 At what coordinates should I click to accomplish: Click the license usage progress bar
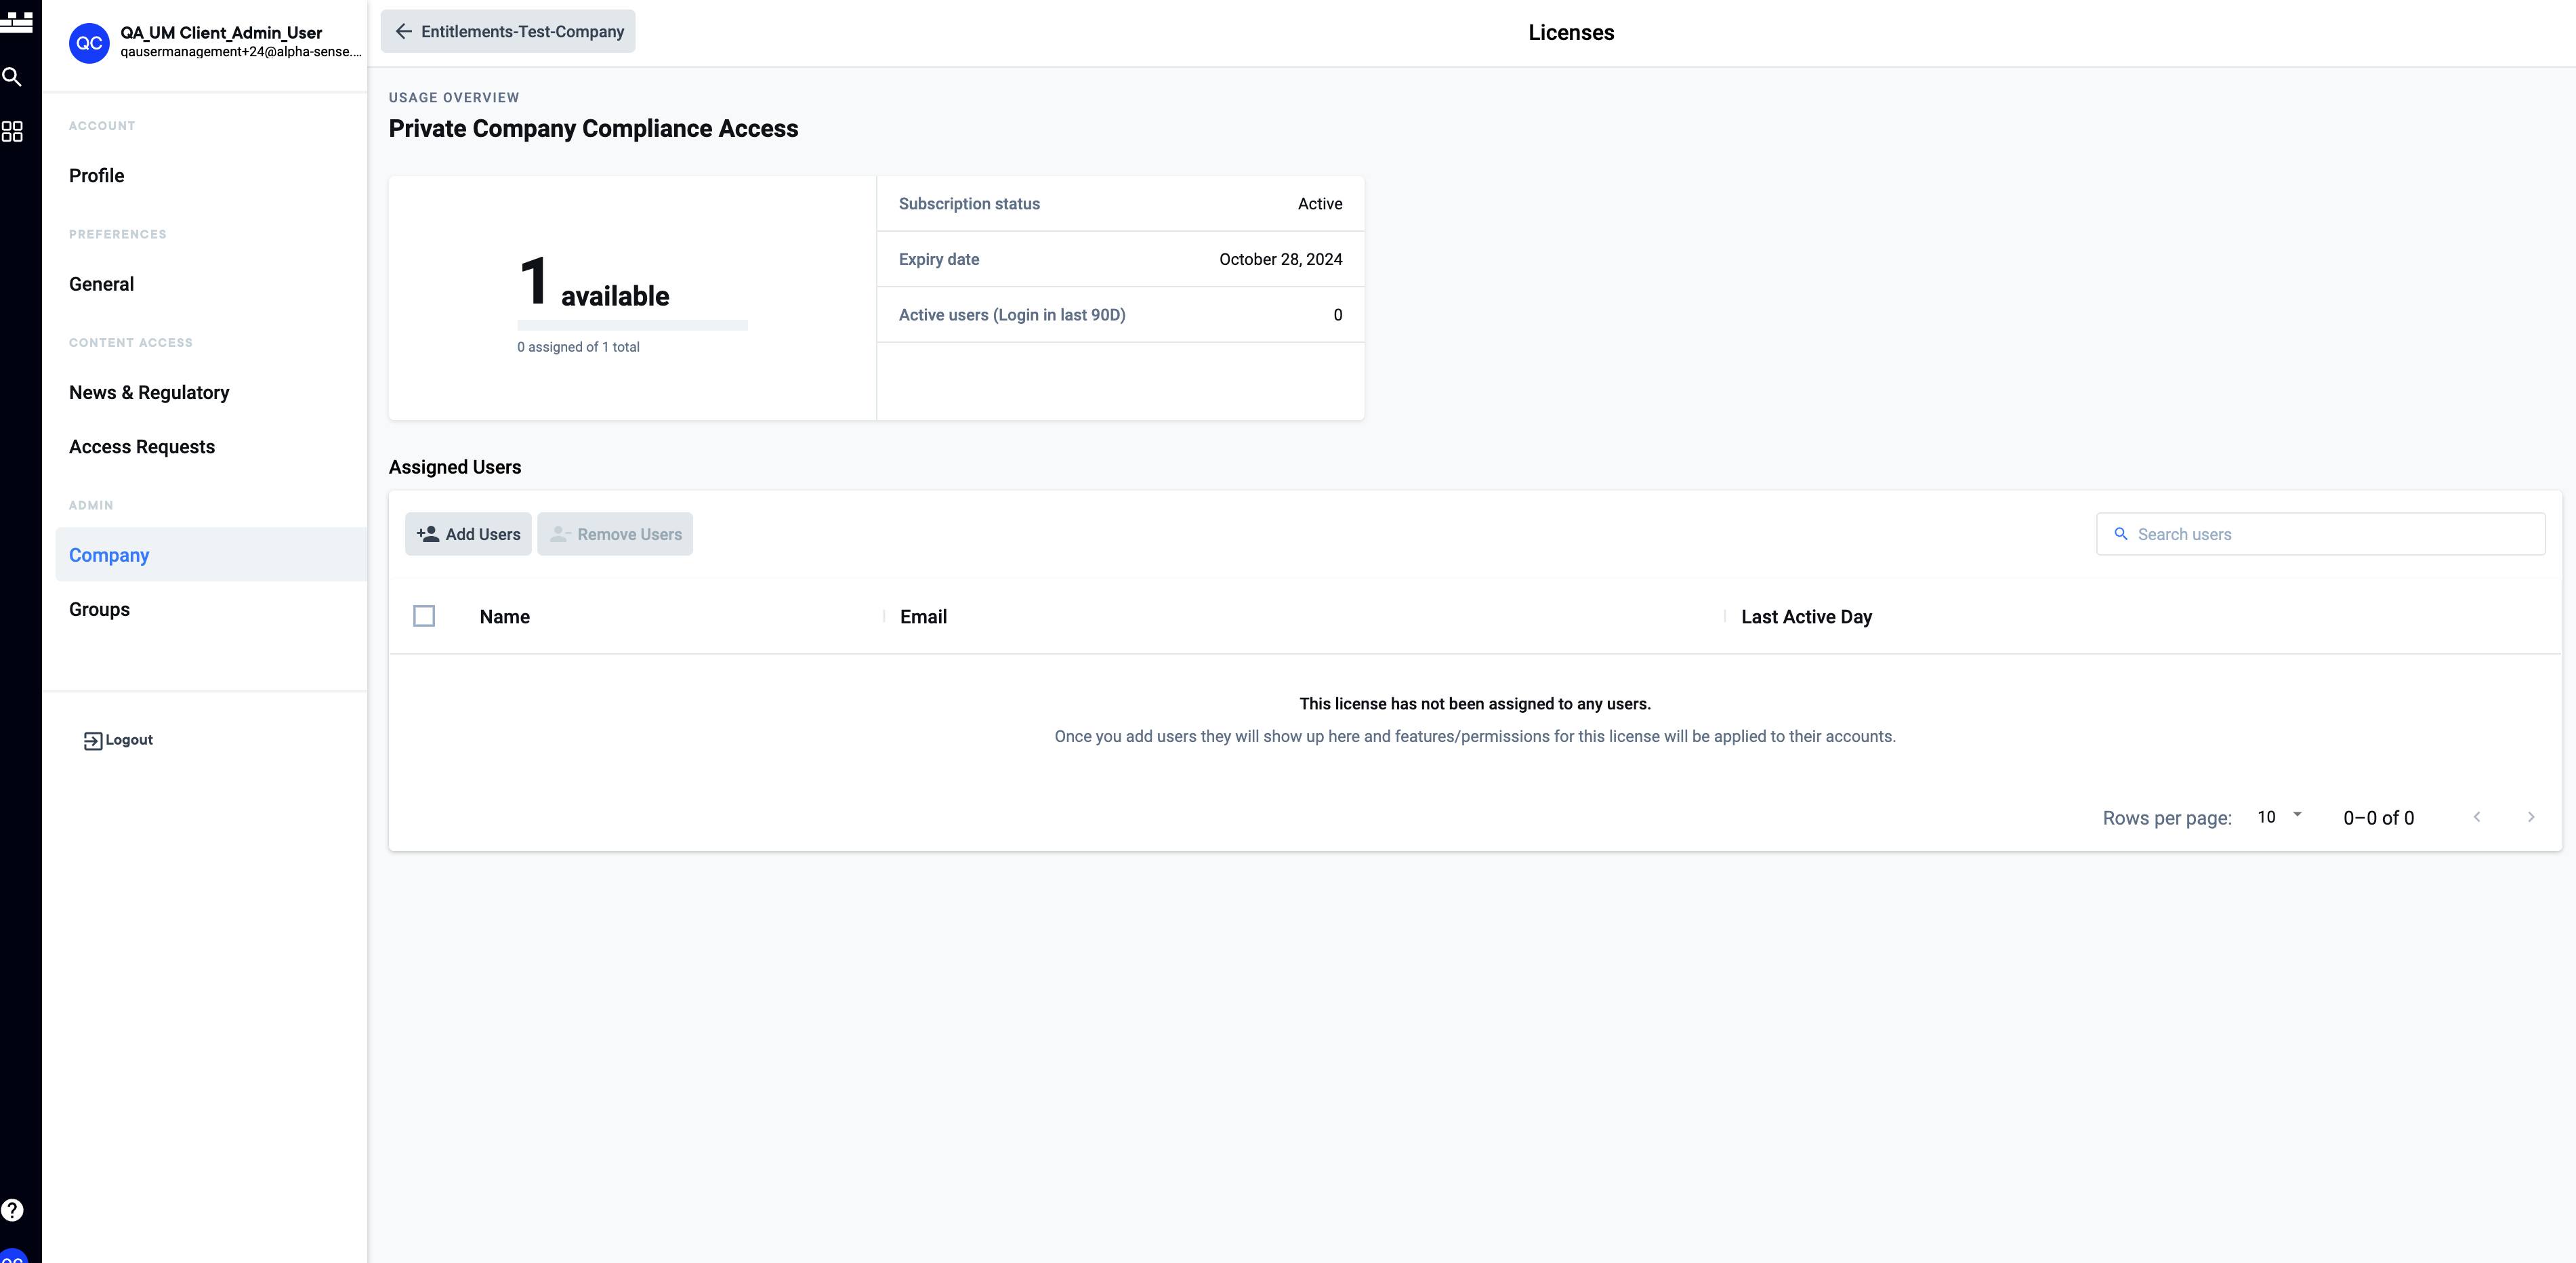pos(632,325)
